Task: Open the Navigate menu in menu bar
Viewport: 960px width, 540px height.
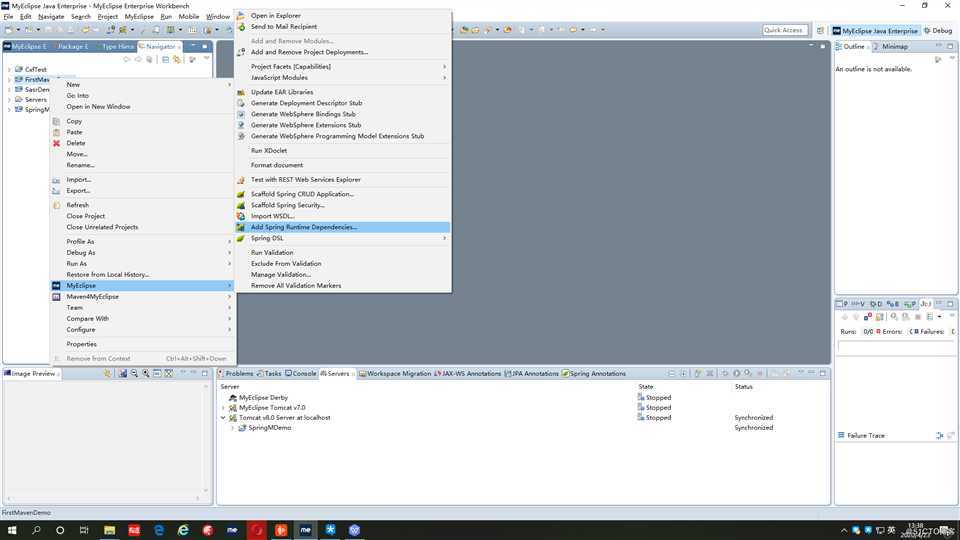Action: (51, 17)
